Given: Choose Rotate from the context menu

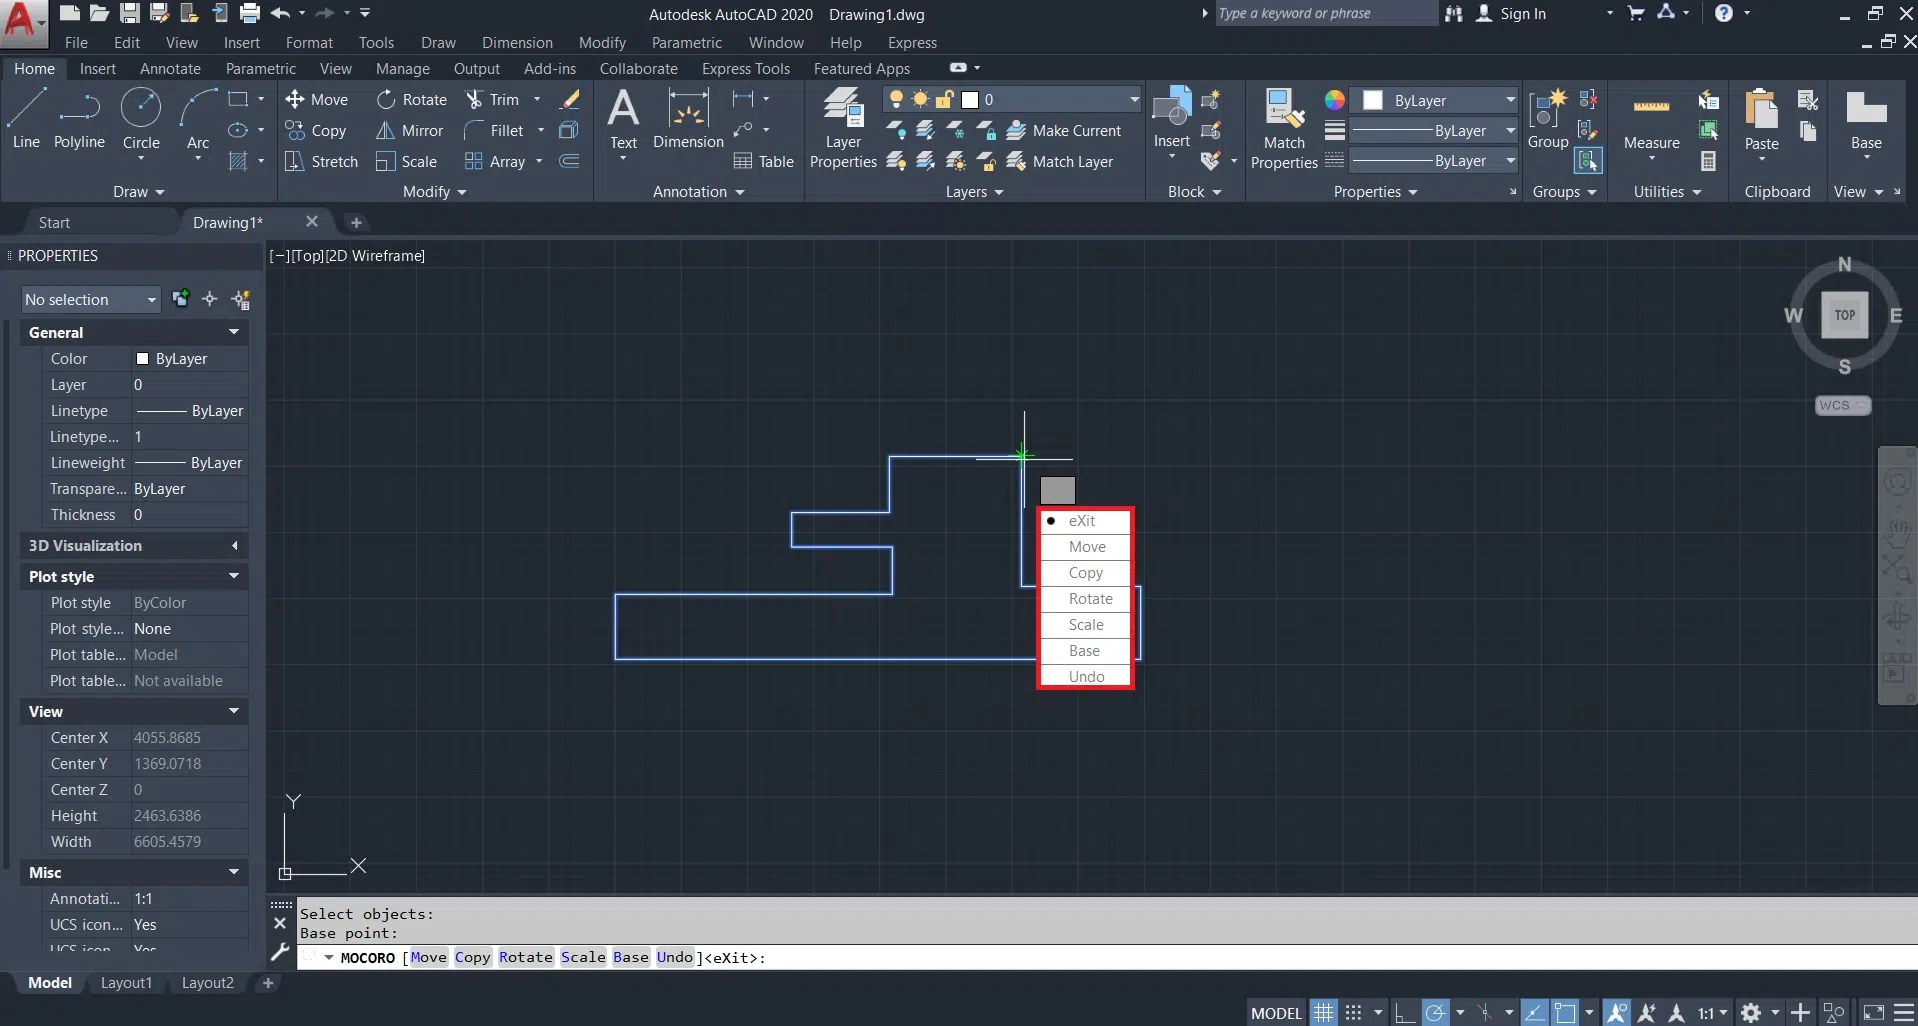Looking at the screenshot, I should (1089, 599).
